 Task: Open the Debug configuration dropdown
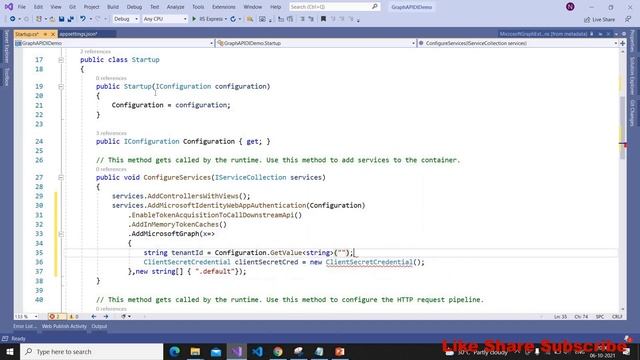pos(125,19)
